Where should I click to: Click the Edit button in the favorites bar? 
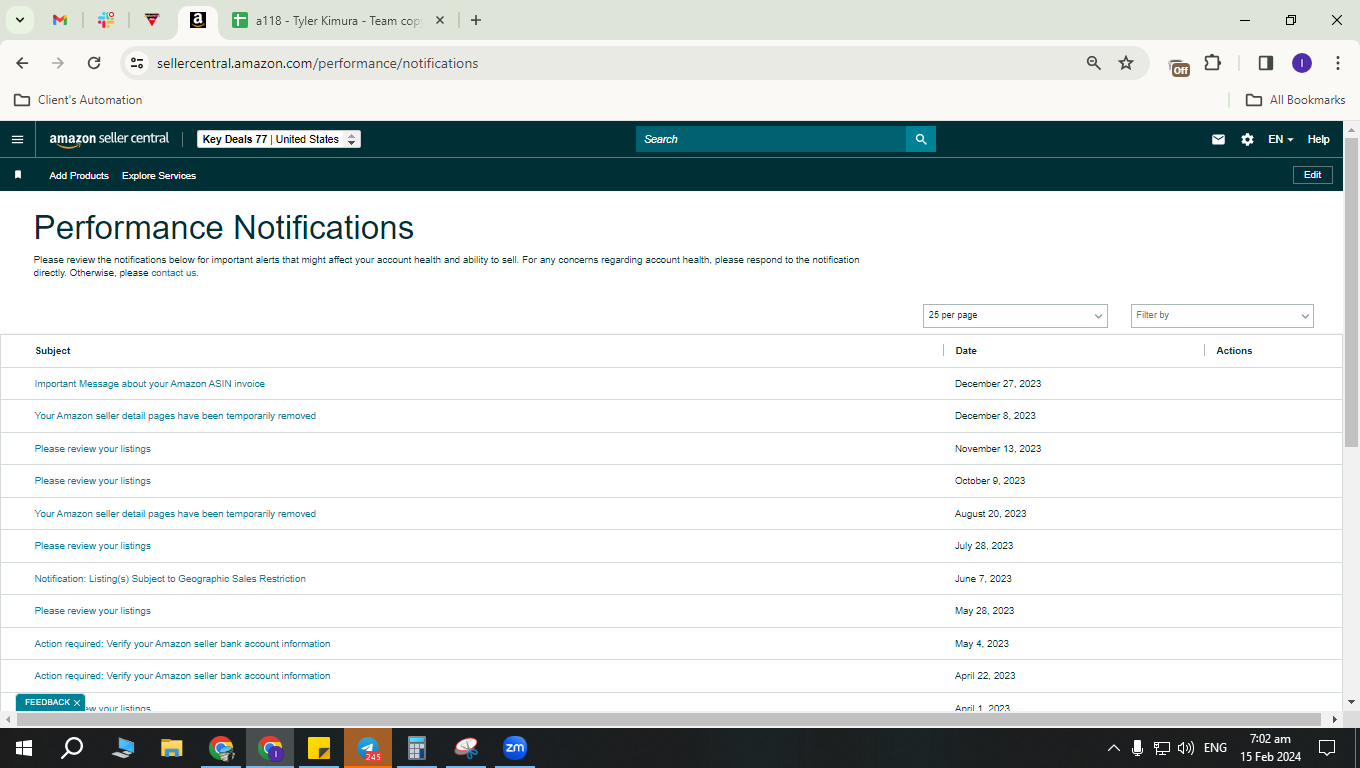coord(1313,175)
